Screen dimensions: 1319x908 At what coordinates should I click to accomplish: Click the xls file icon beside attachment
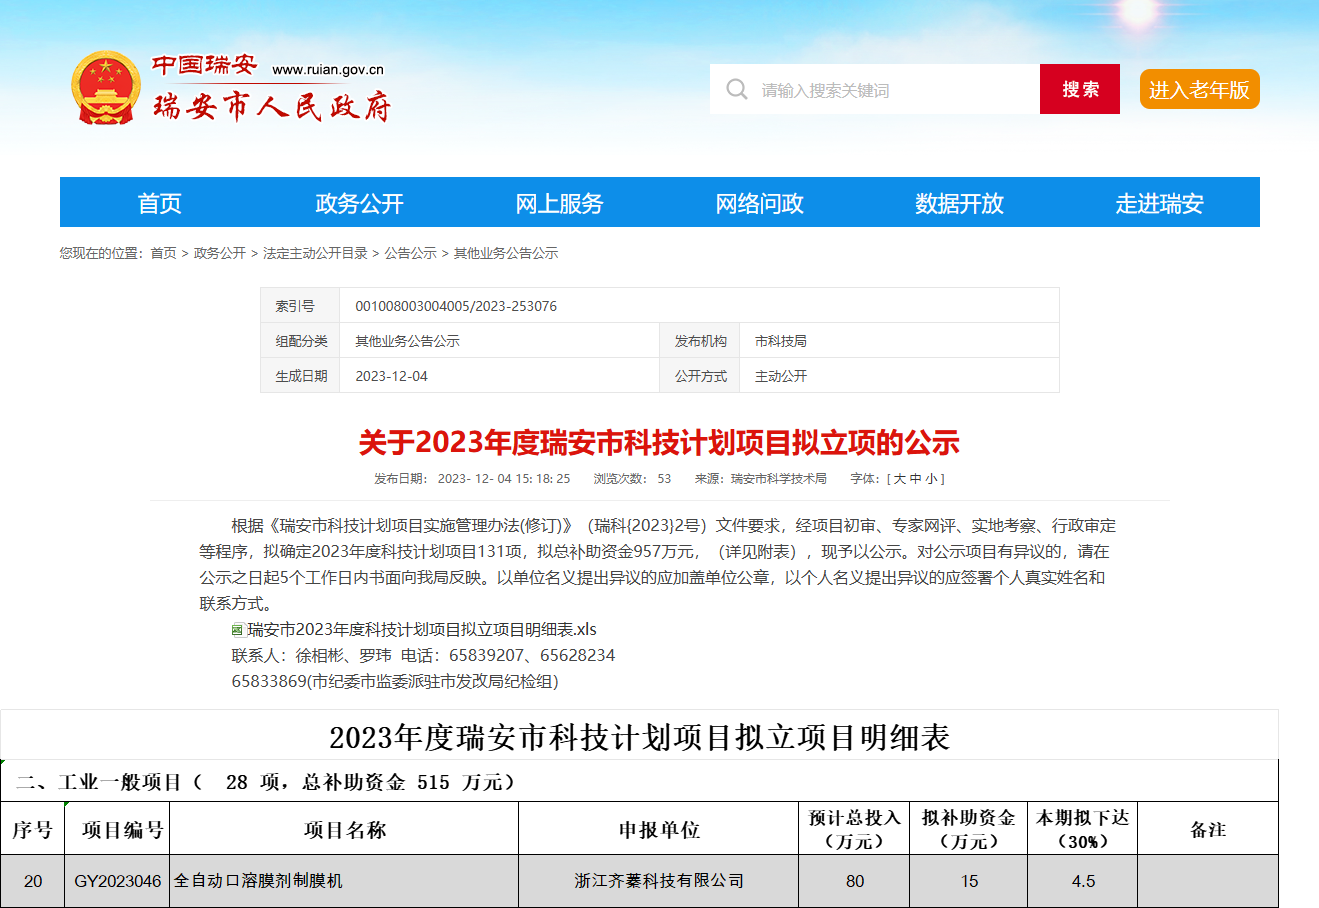point(238,630)
